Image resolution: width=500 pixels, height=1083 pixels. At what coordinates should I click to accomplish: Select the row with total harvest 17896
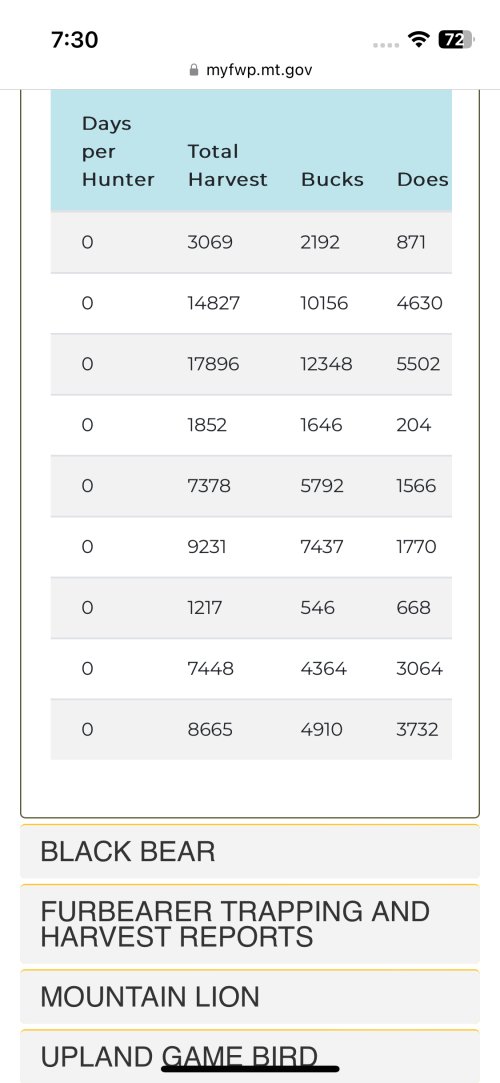(x=251, y=364)
